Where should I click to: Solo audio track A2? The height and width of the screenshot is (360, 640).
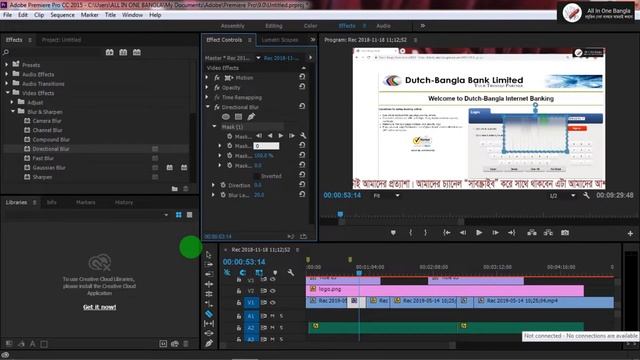281,328
